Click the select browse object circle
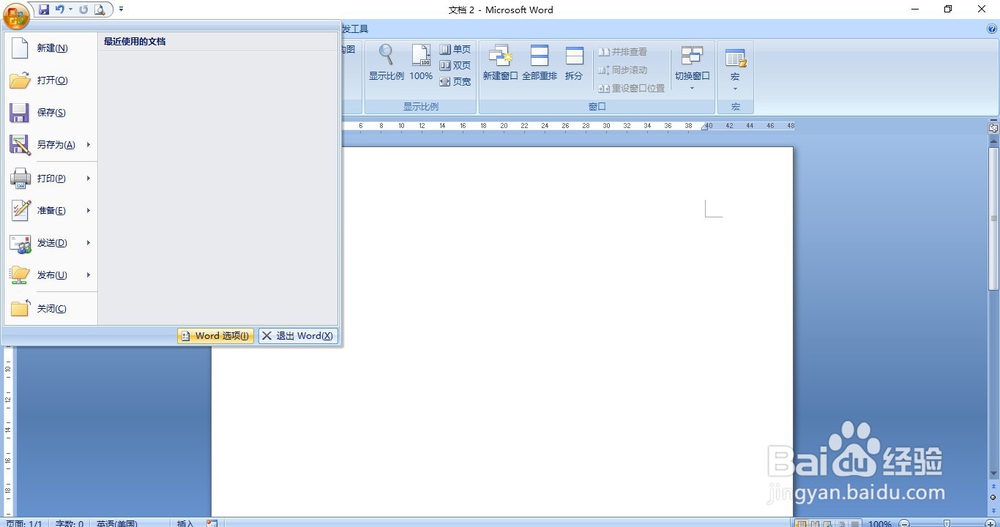Viewport: 1000px width, 527px height. click(x=993, y=498)
